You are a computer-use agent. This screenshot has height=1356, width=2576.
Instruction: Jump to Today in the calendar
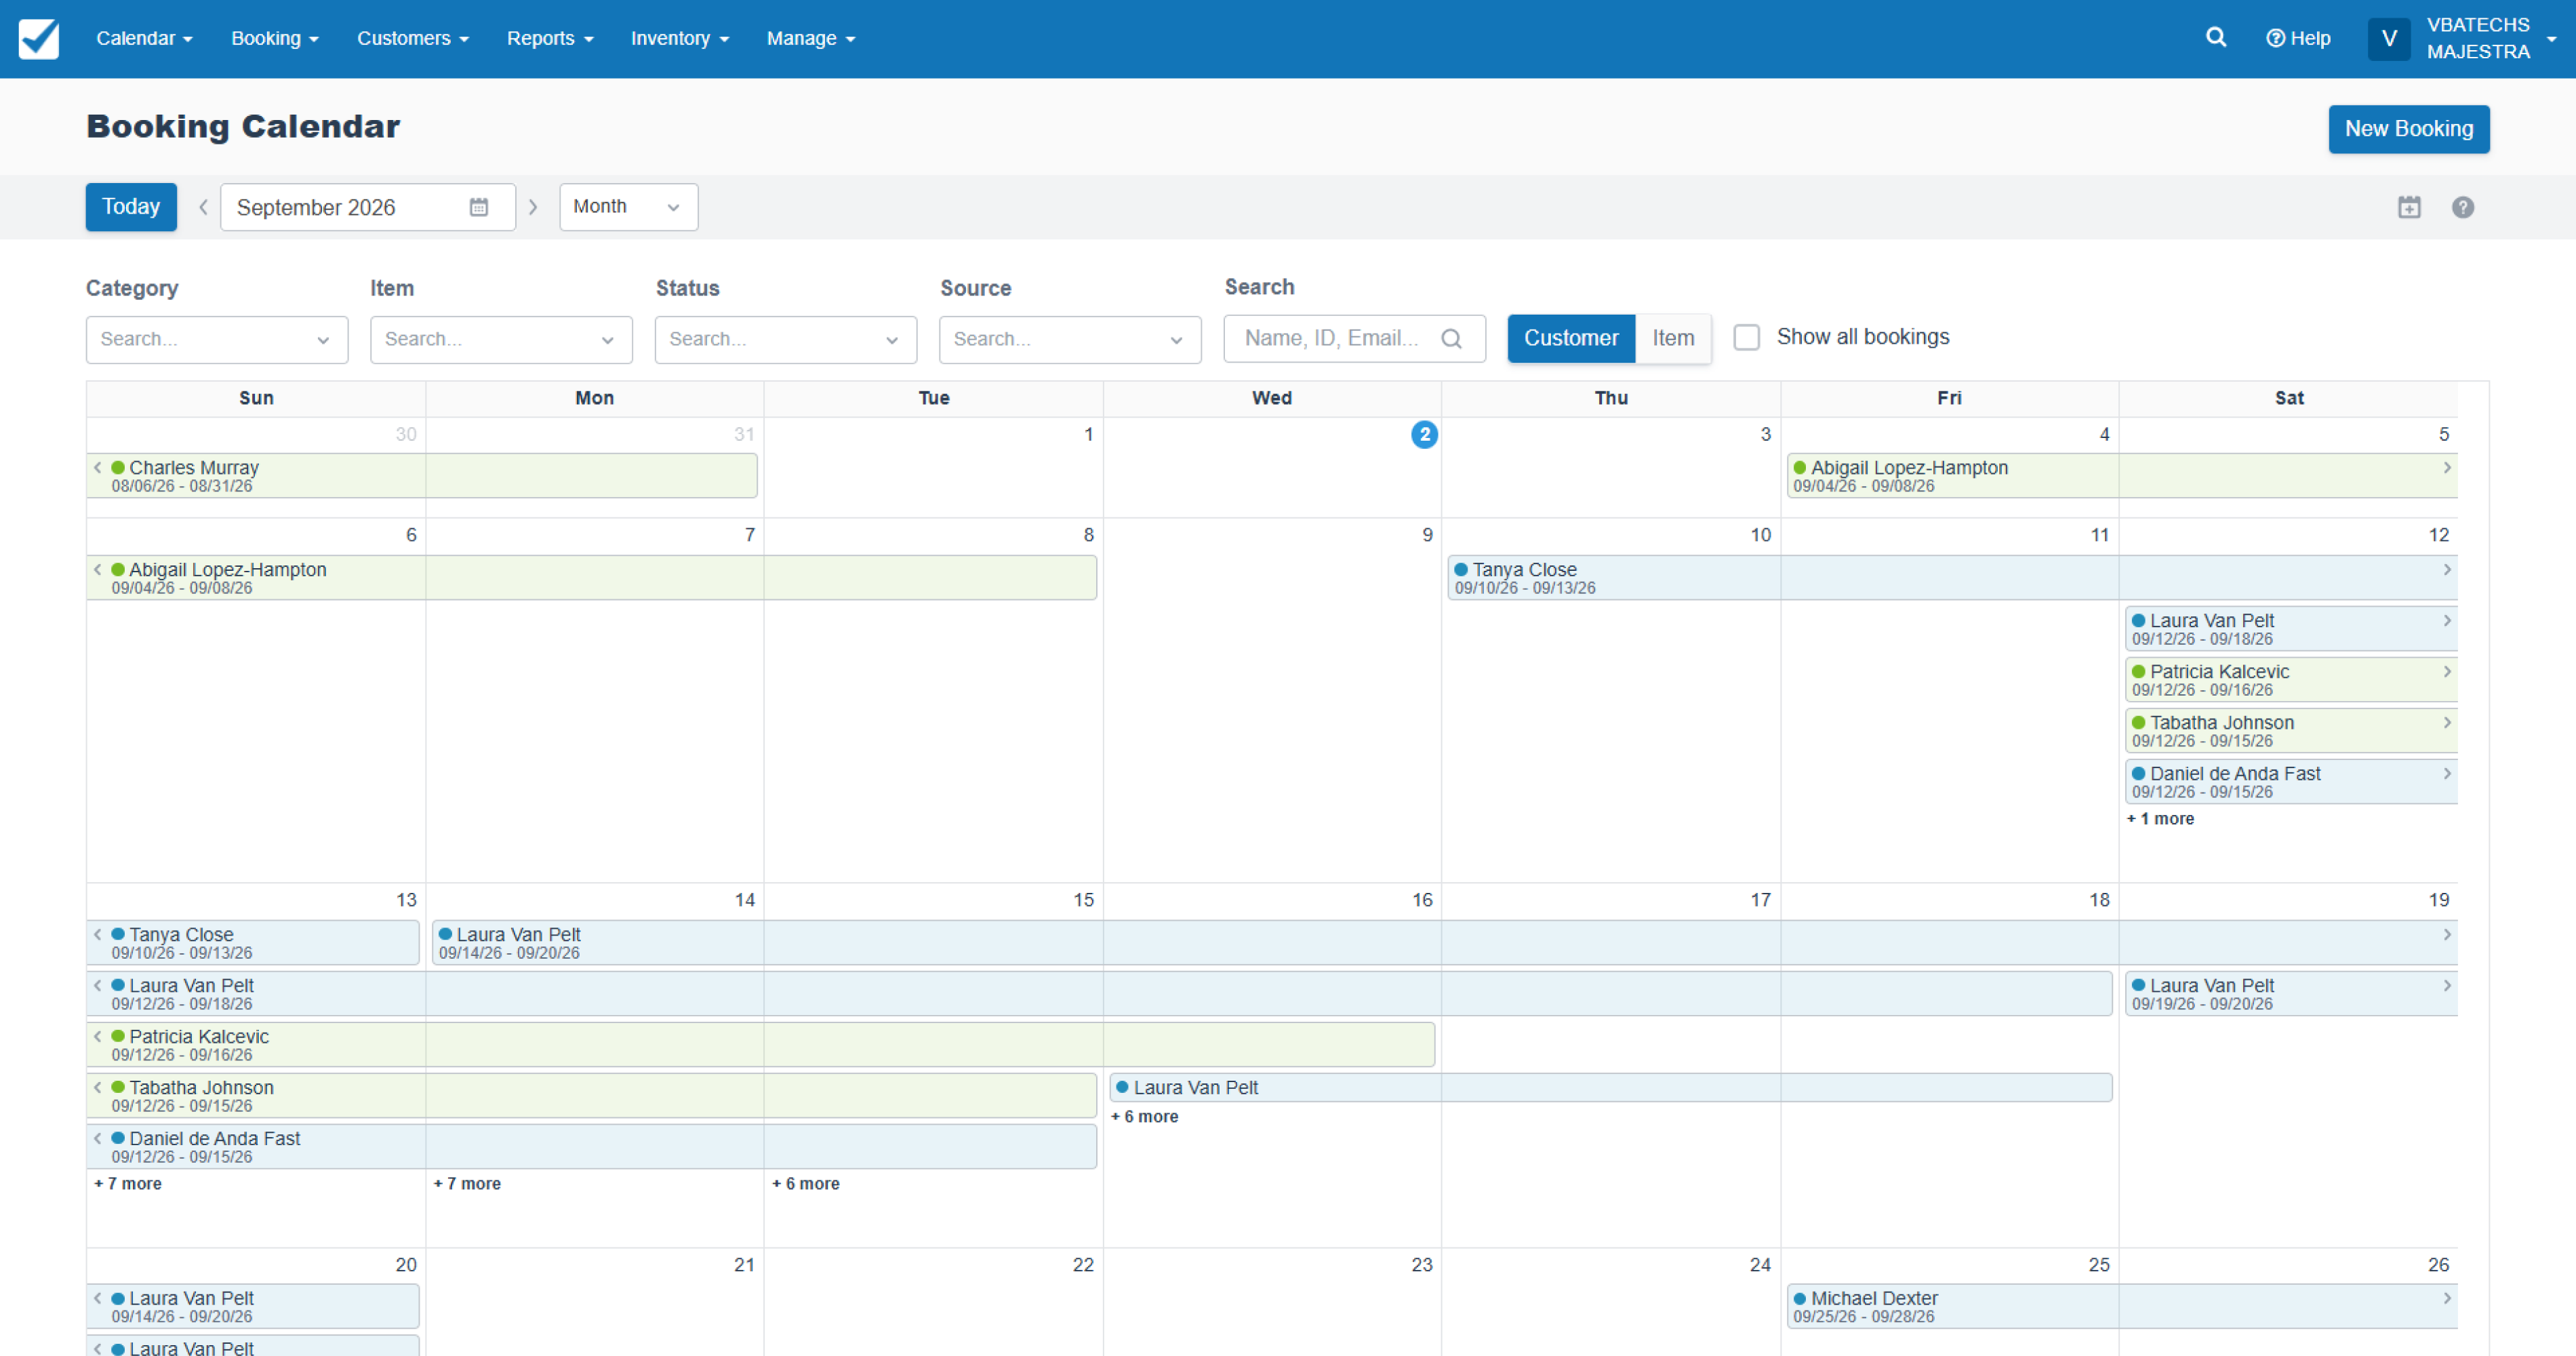[131, 207]
